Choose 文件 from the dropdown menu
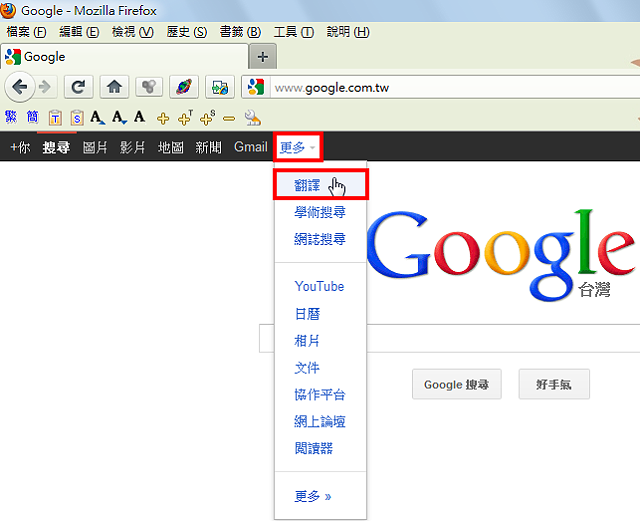Screen dimensions: 640x521 (x=307, y=367)
